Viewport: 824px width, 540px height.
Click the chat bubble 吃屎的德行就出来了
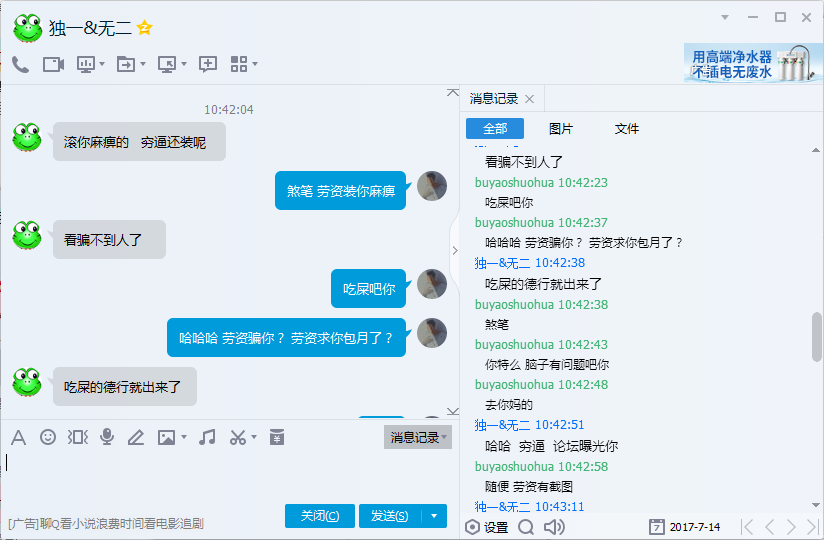point(125,387)
